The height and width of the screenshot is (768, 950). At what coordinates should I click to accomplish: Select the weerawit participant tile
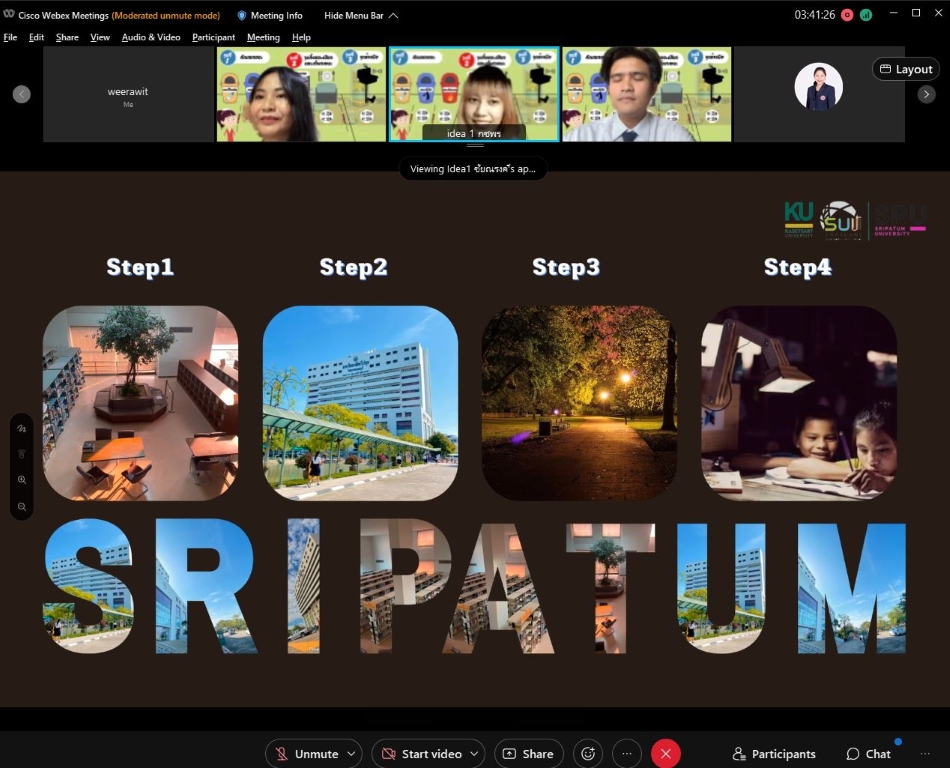128,94
